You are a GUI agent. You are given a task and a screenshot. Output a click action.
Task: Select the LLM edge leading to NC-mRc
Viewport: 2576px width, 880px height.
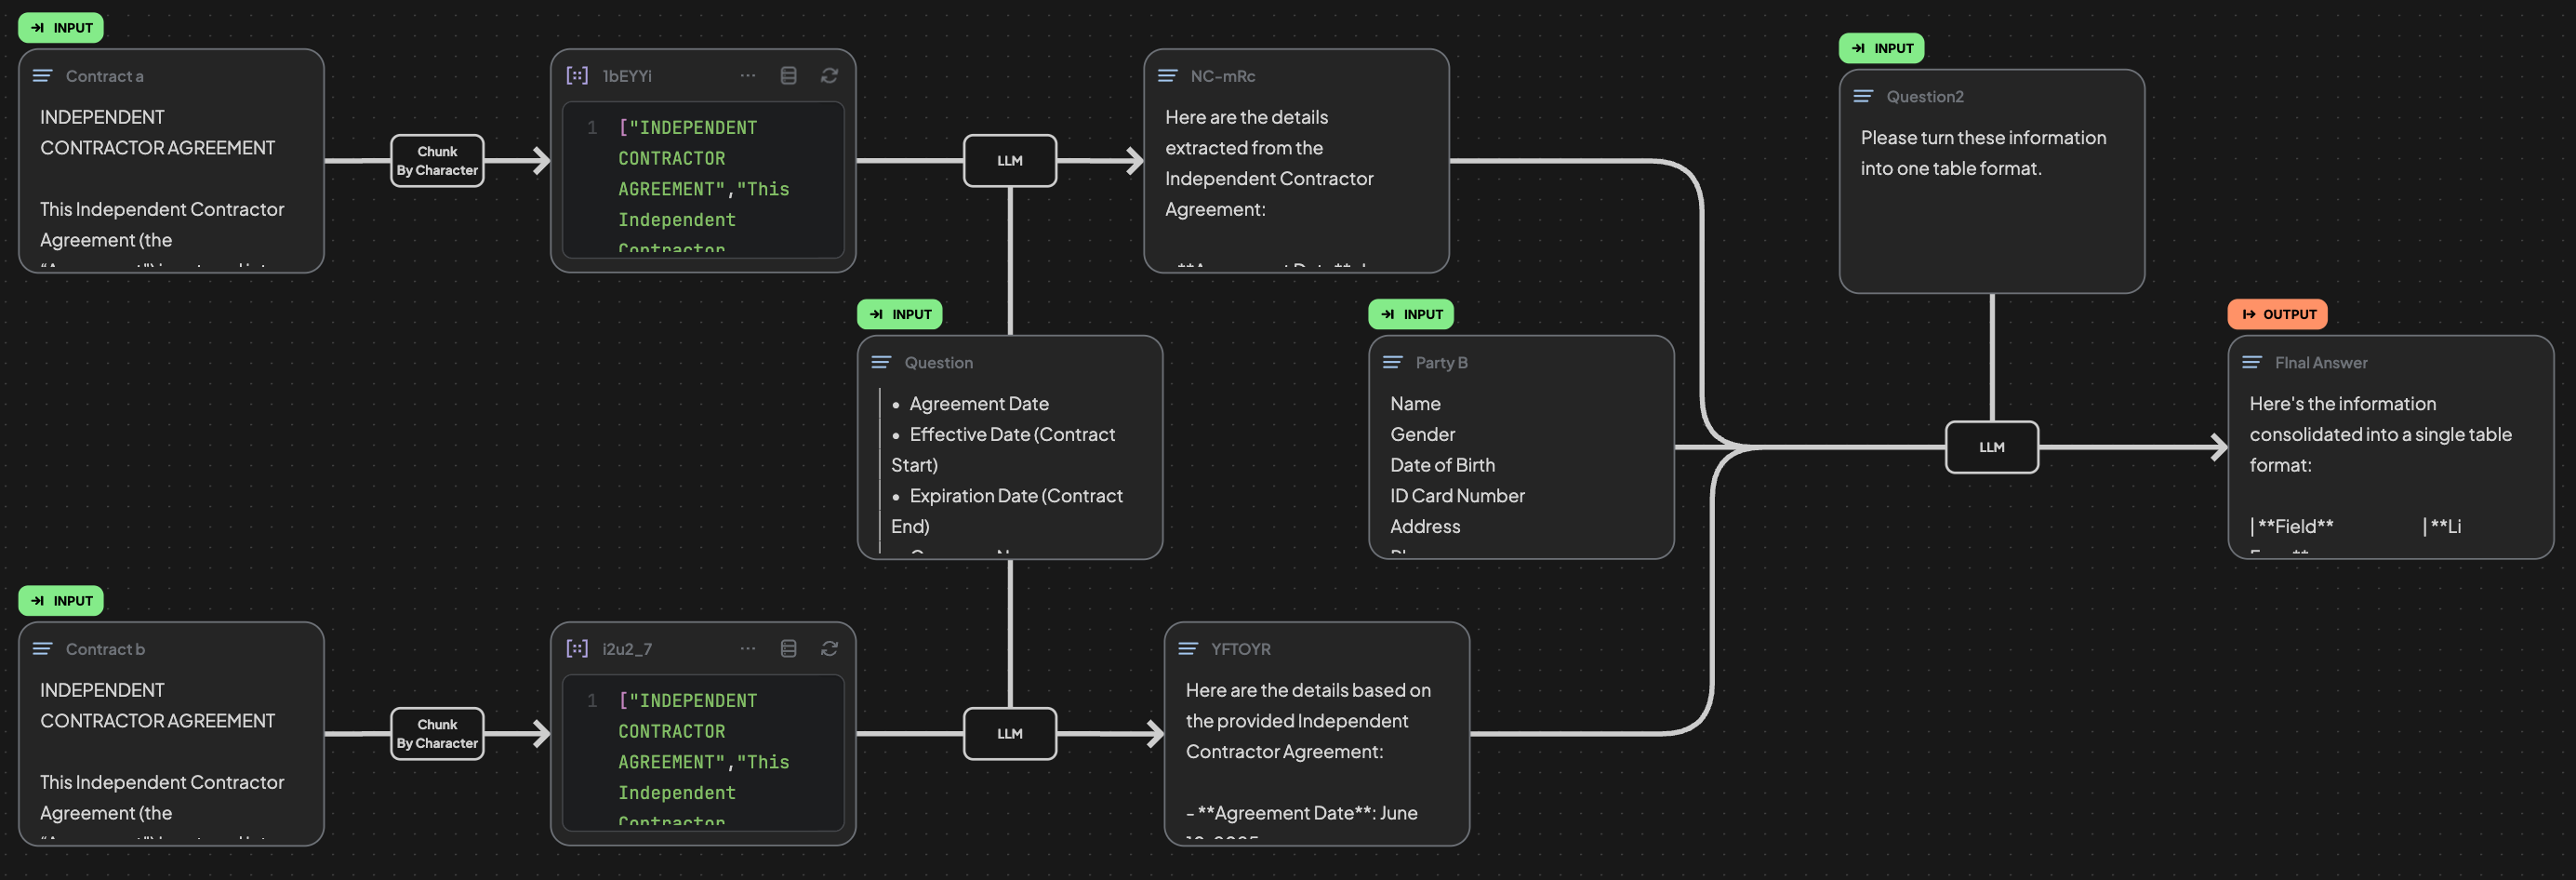[1010, 161]
